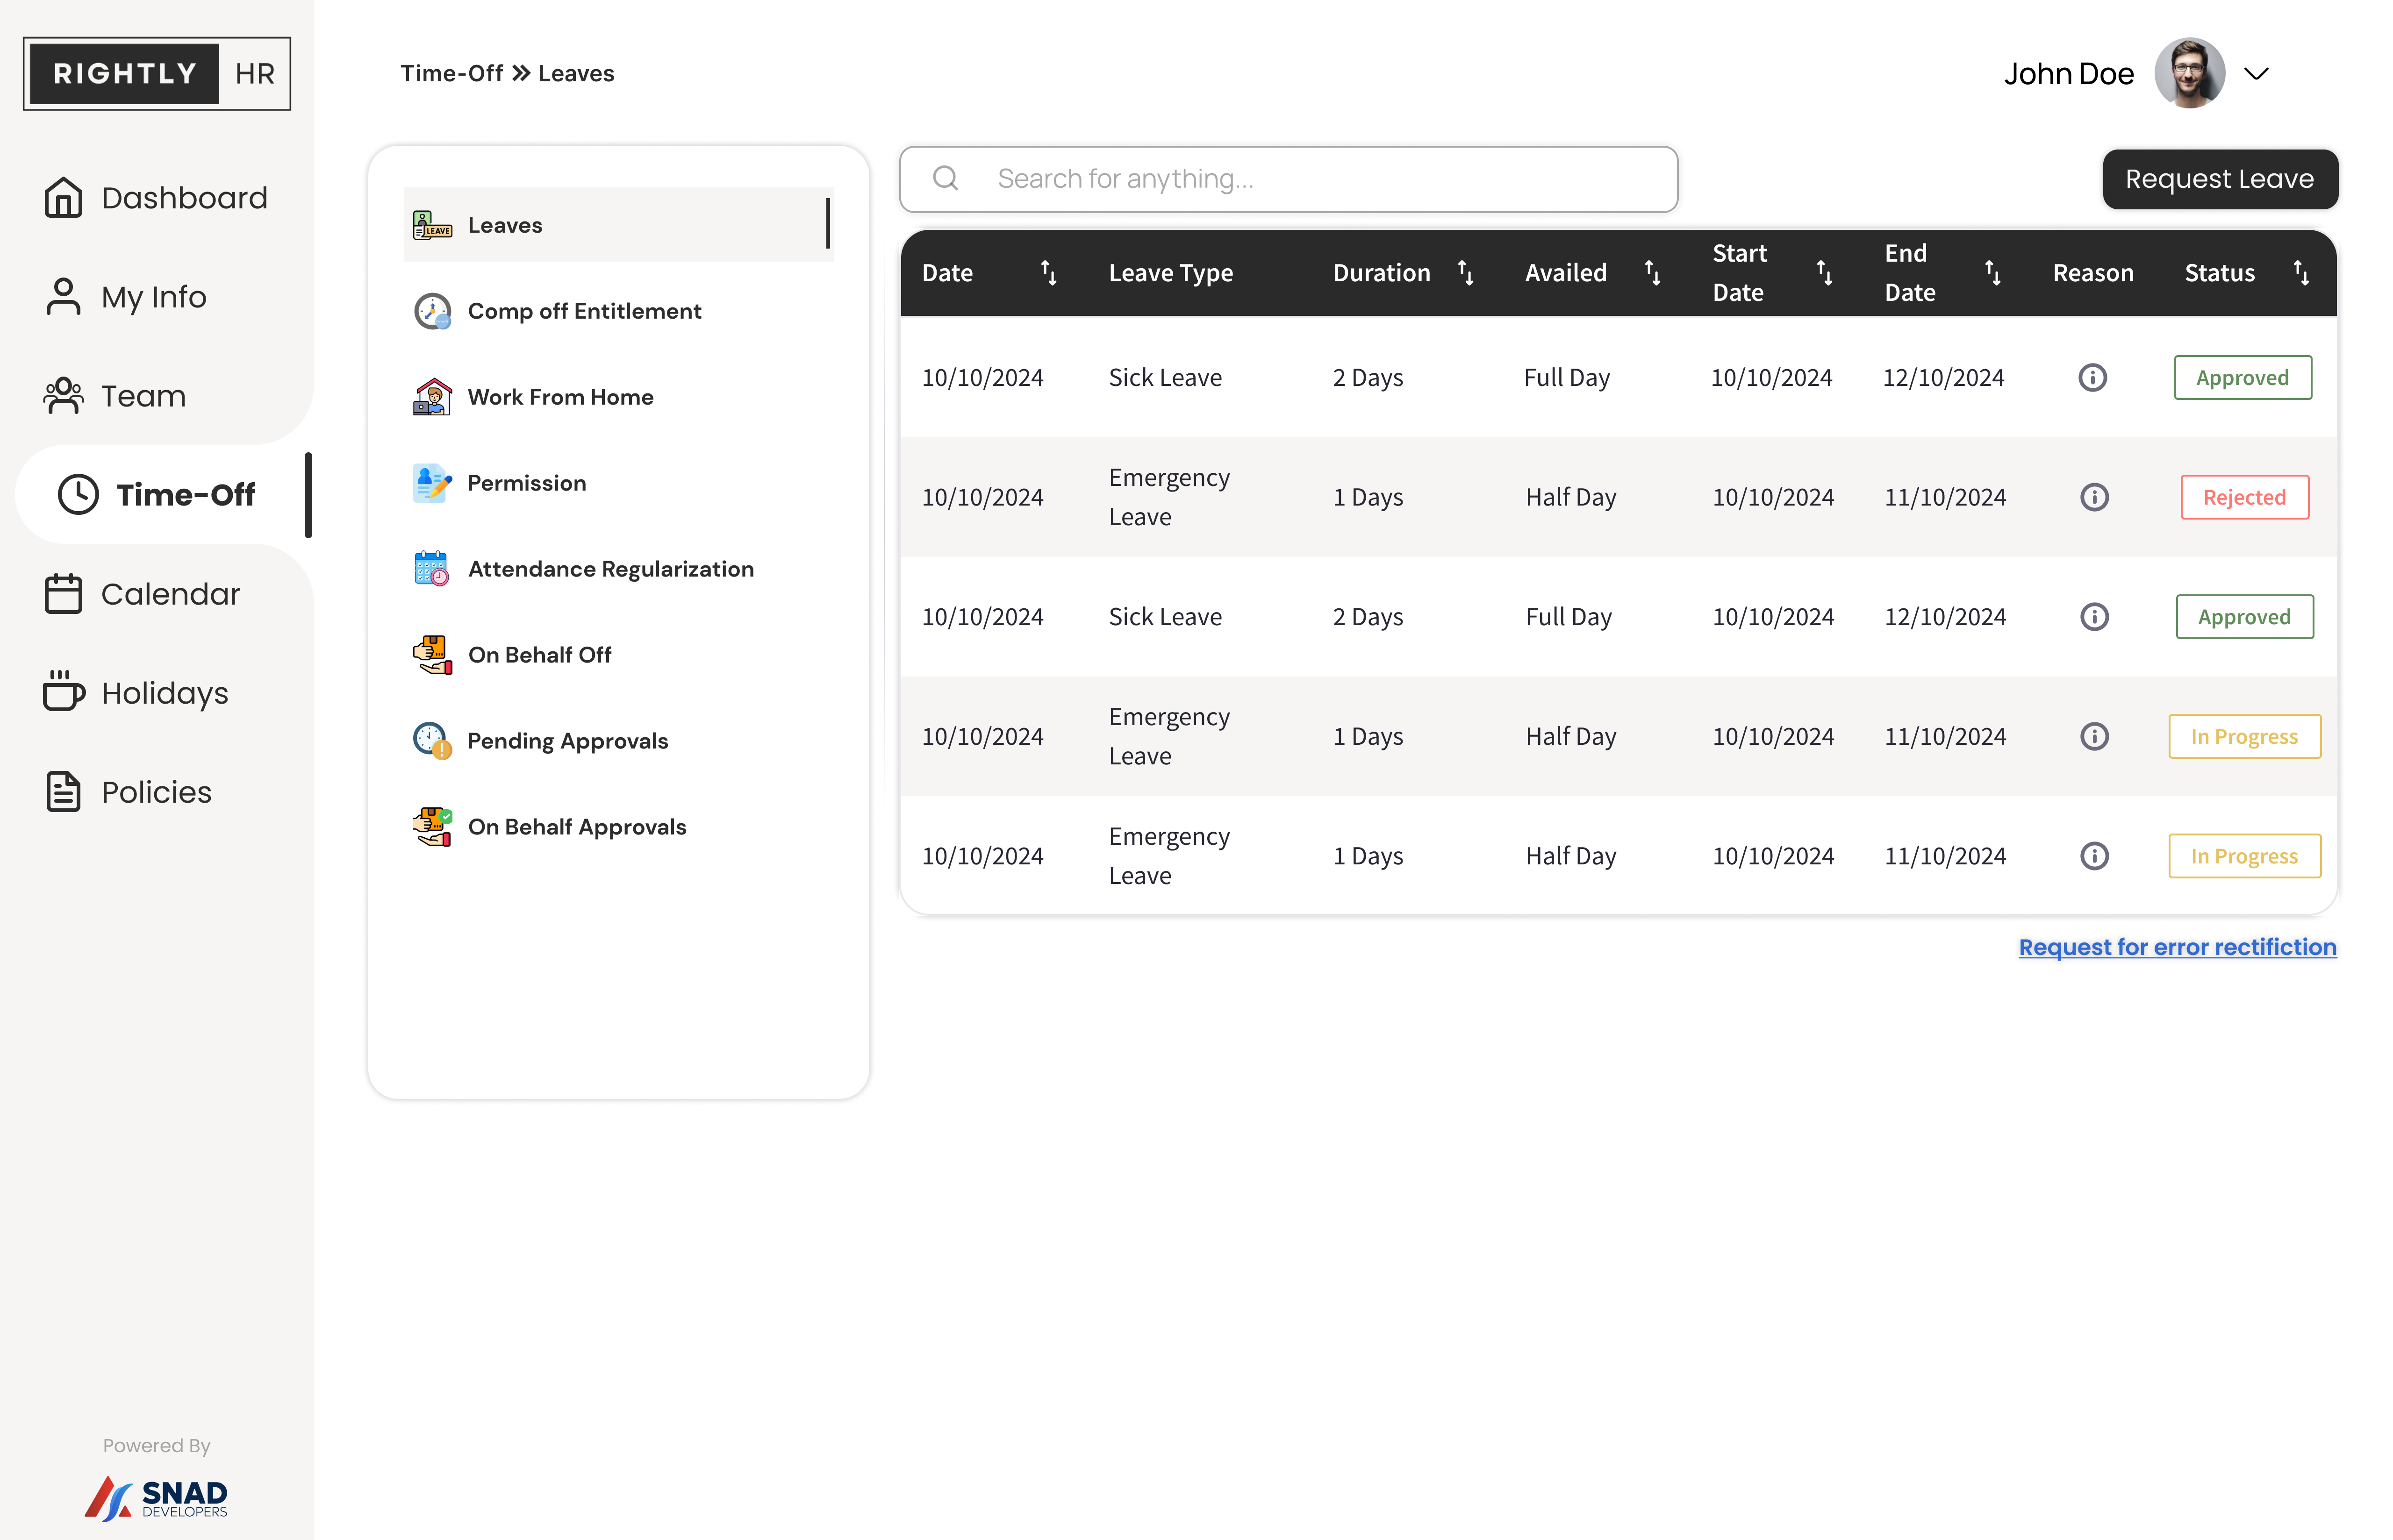
Task: Click the RIGHTLY HR logo
Action: click(157, 74)
